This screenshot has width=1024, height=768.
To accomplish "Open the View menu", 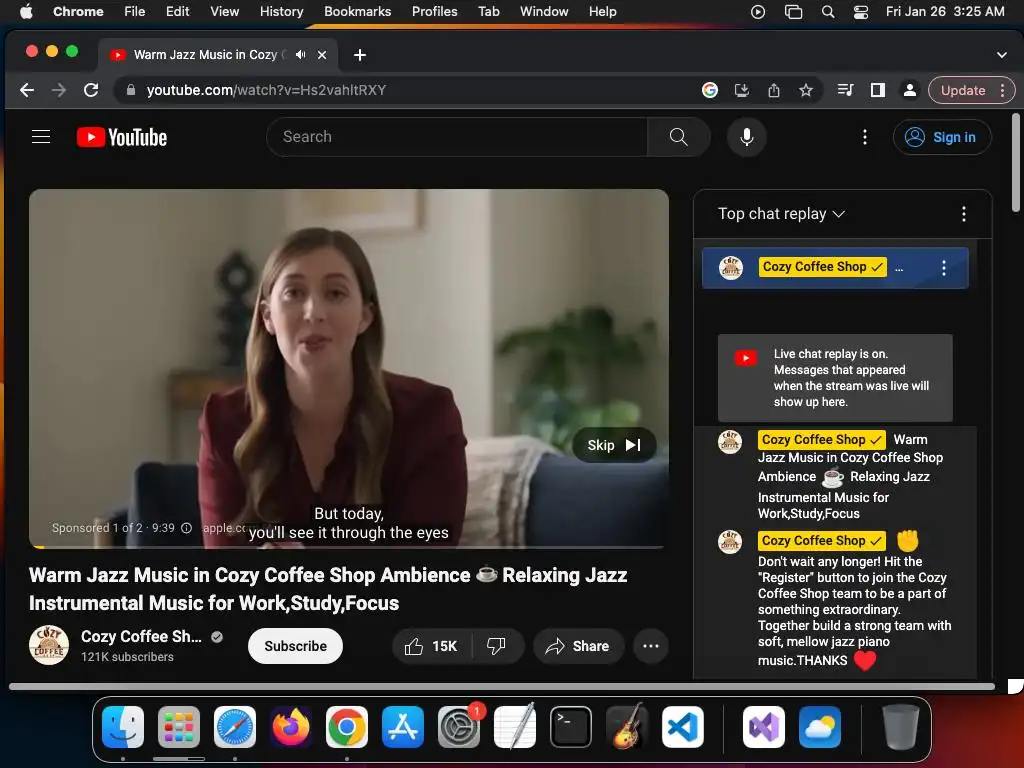I will [224, 12].
